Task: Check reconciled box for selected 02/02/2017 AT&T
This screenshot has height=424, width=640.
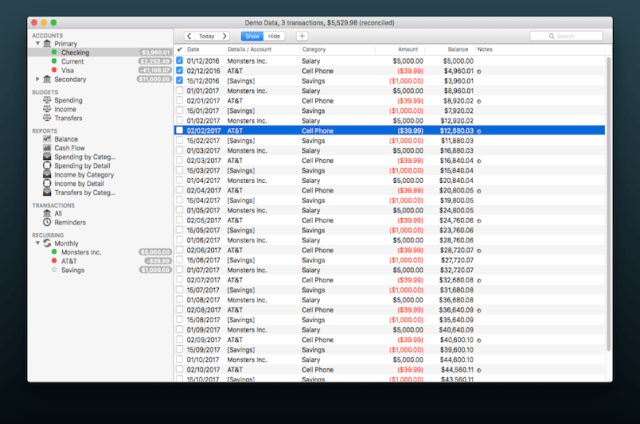Action: (180, 131)
